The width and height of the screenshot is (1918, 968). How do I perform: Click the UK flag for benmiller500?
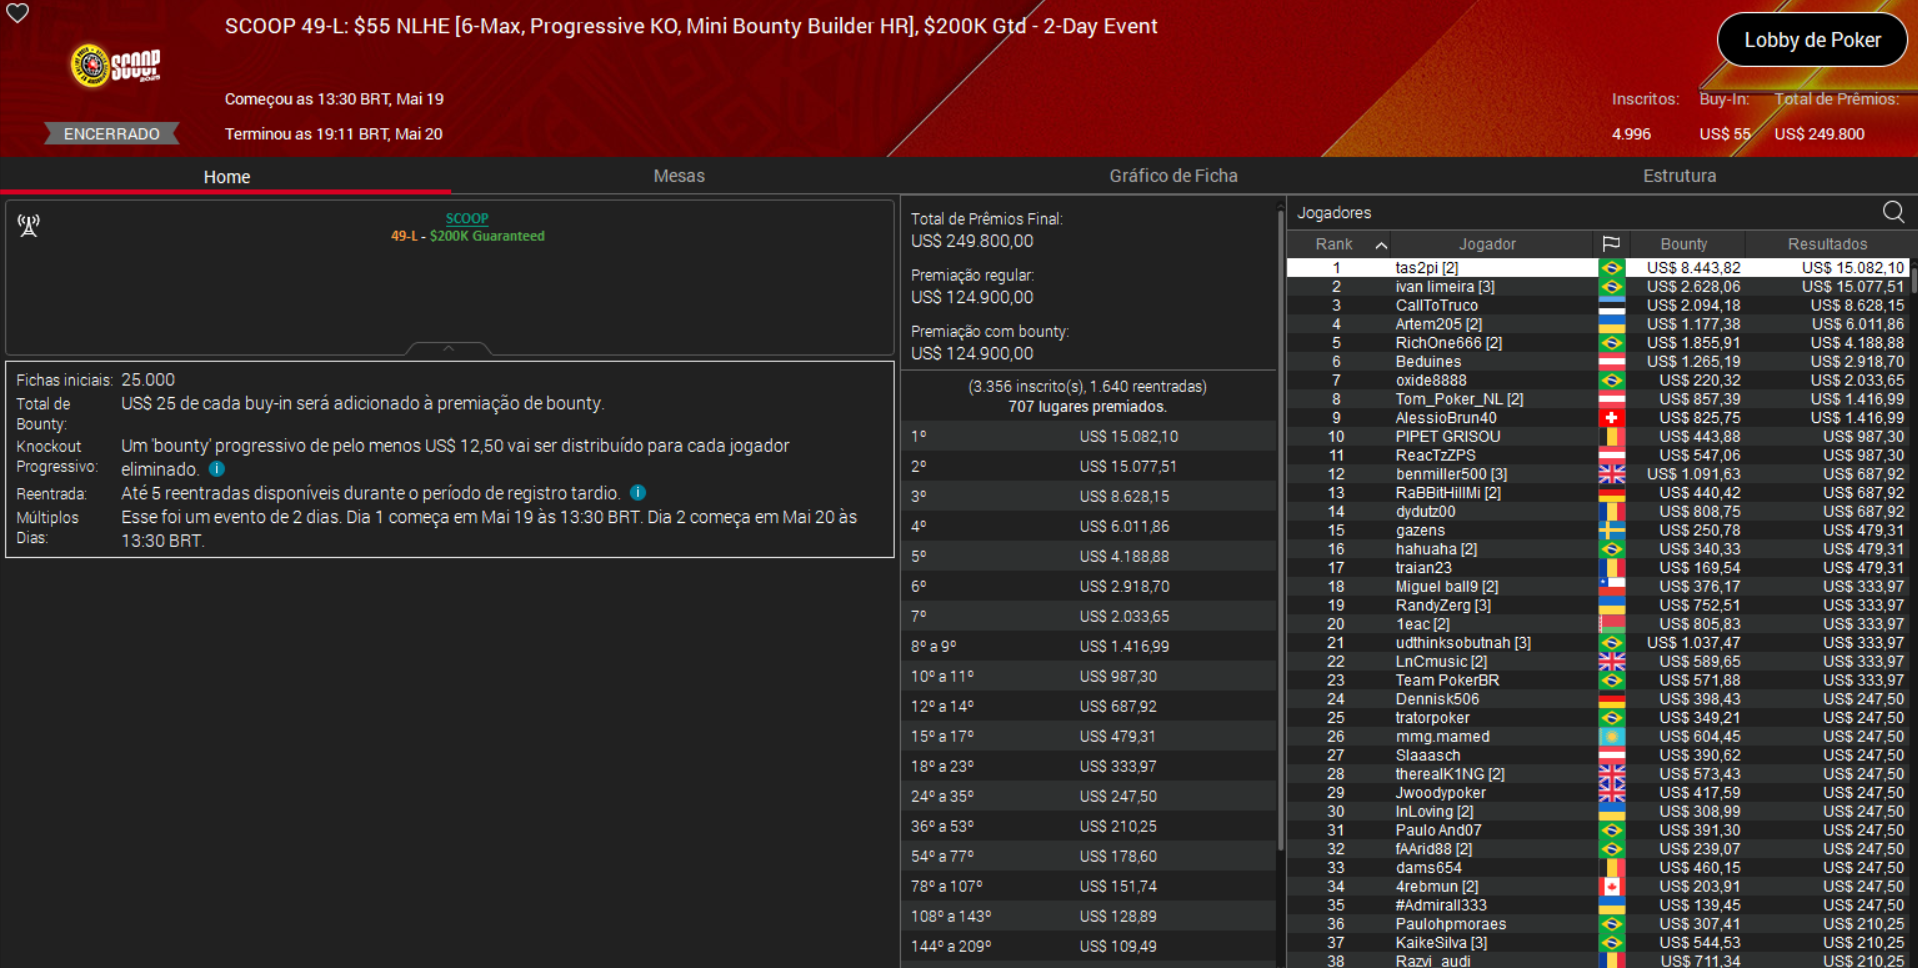1611,474
